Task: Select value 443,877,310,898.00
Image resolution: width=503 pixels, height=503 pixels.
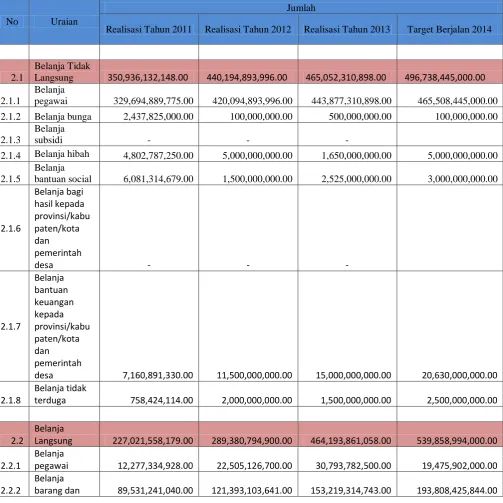Action: pos(351,101)
